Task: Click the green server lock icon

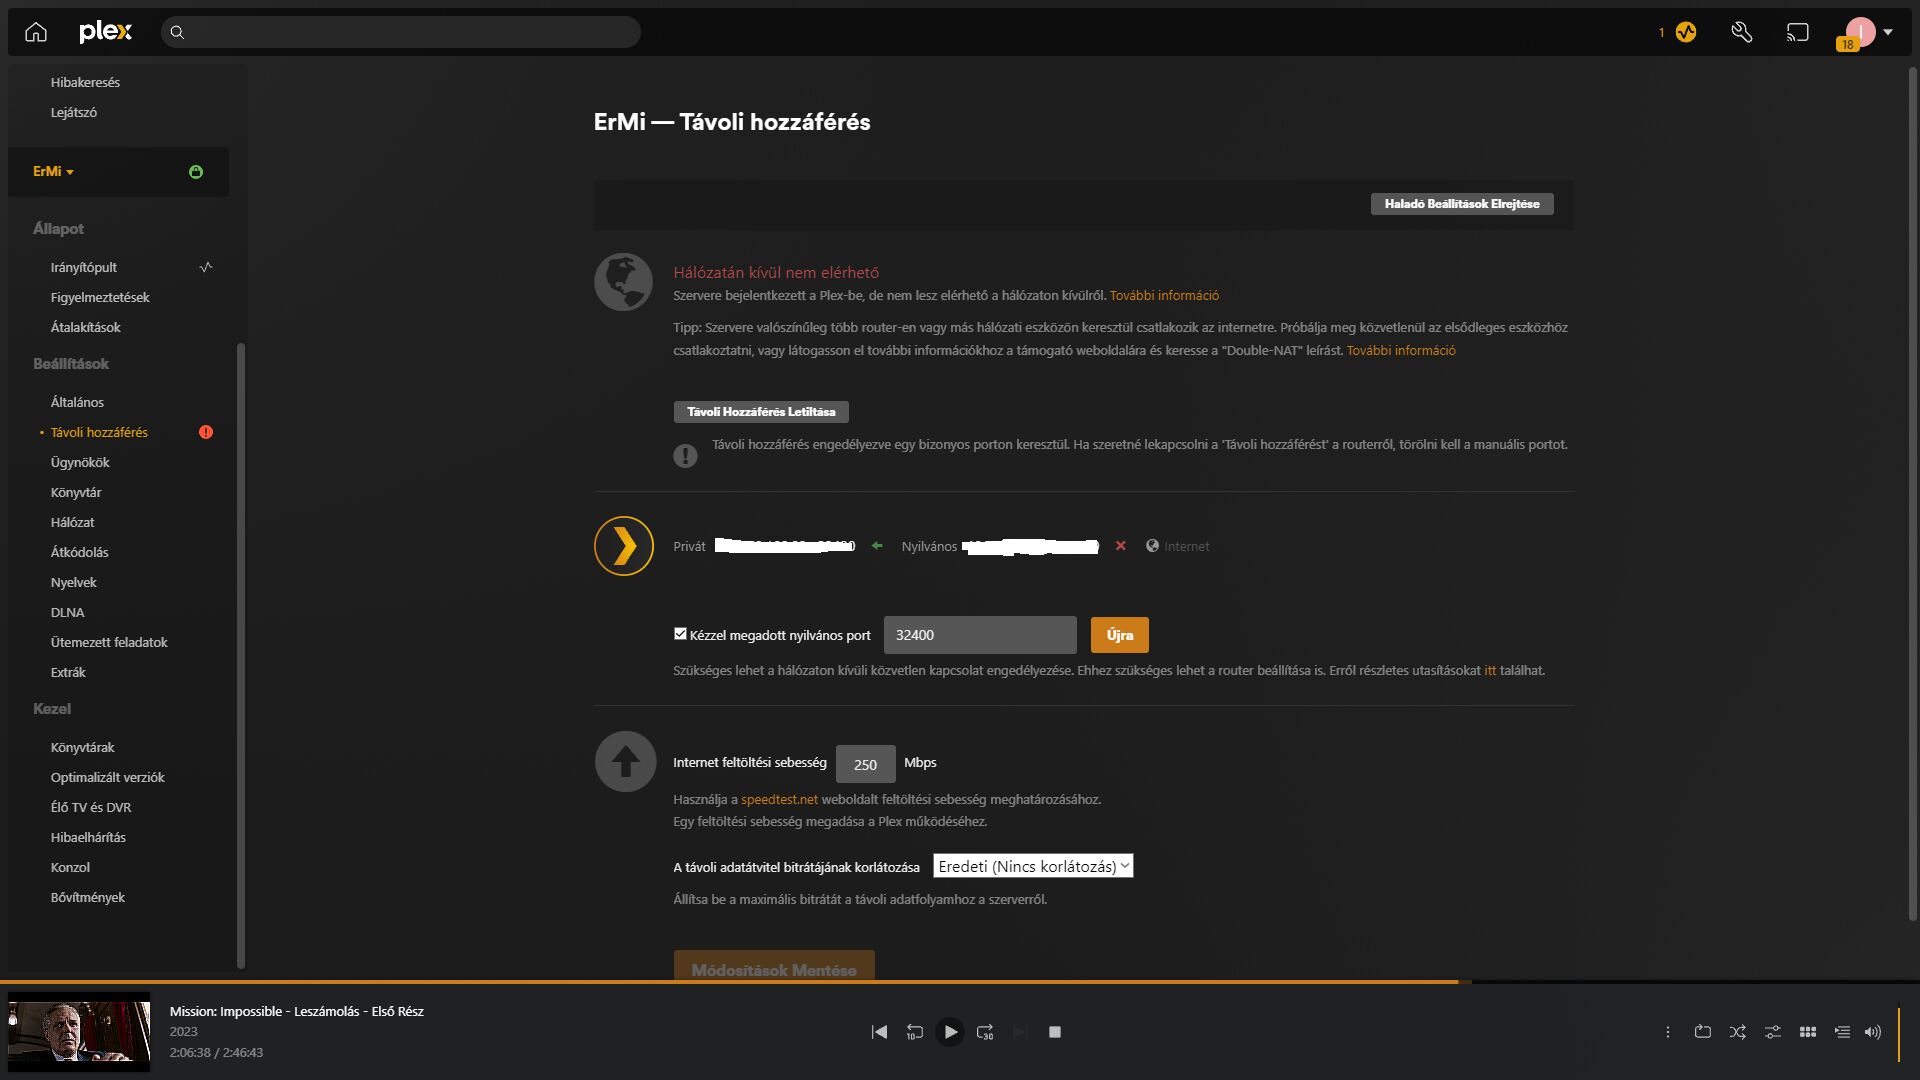Action: (196, 172)
